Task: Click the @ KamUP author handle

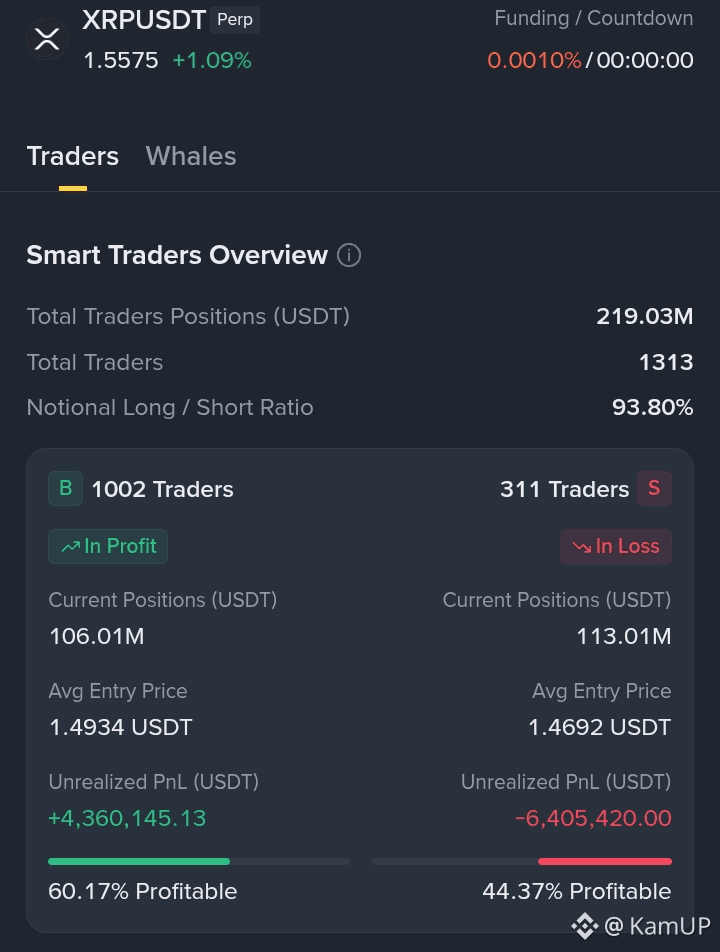Action: [657, 926]
